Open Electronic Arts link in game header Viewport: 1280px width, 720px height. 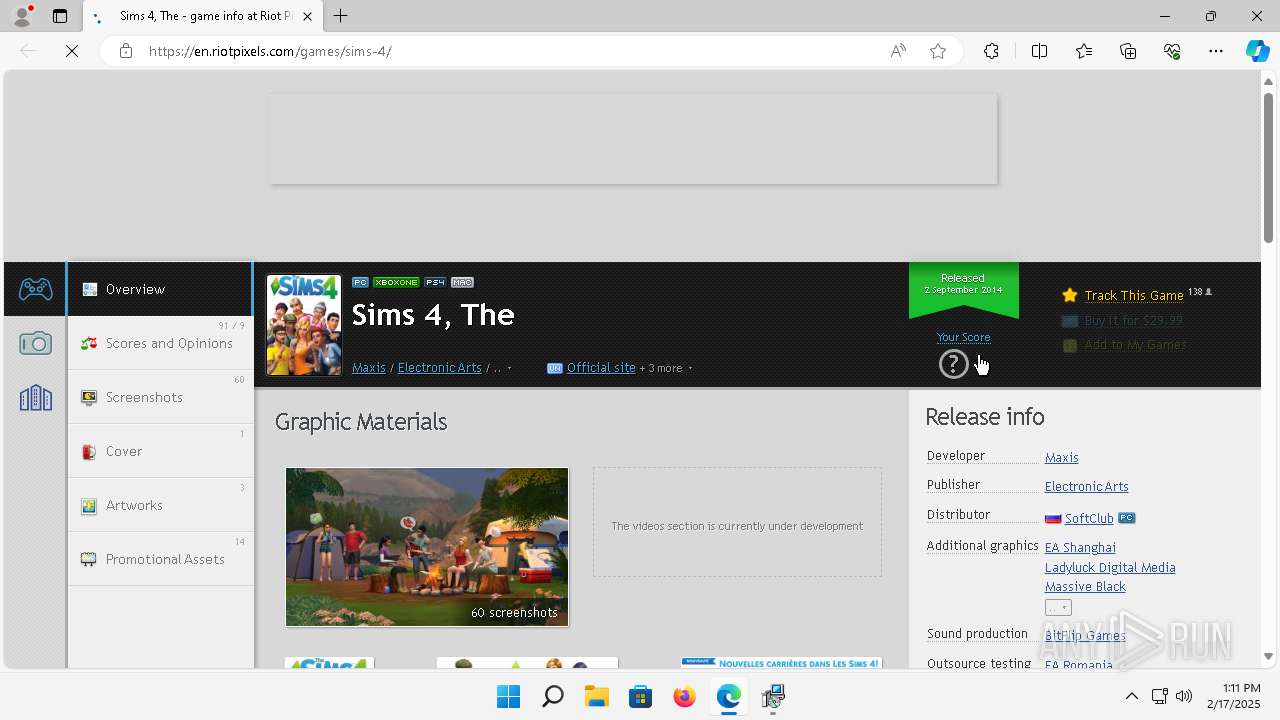pos(440,367)
